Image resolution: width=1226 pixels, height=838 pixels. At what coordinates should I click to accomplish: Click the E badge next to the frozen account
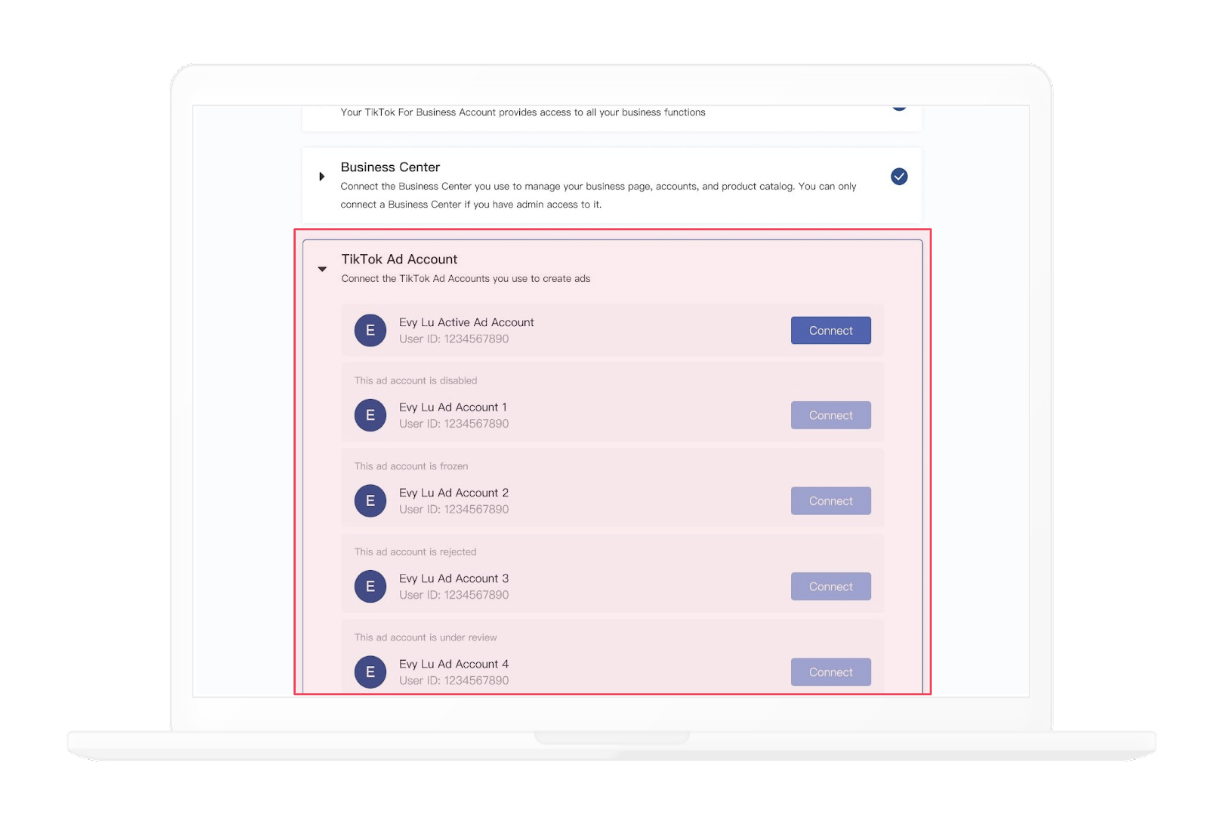pyautogui.click(x=370, y=500)
